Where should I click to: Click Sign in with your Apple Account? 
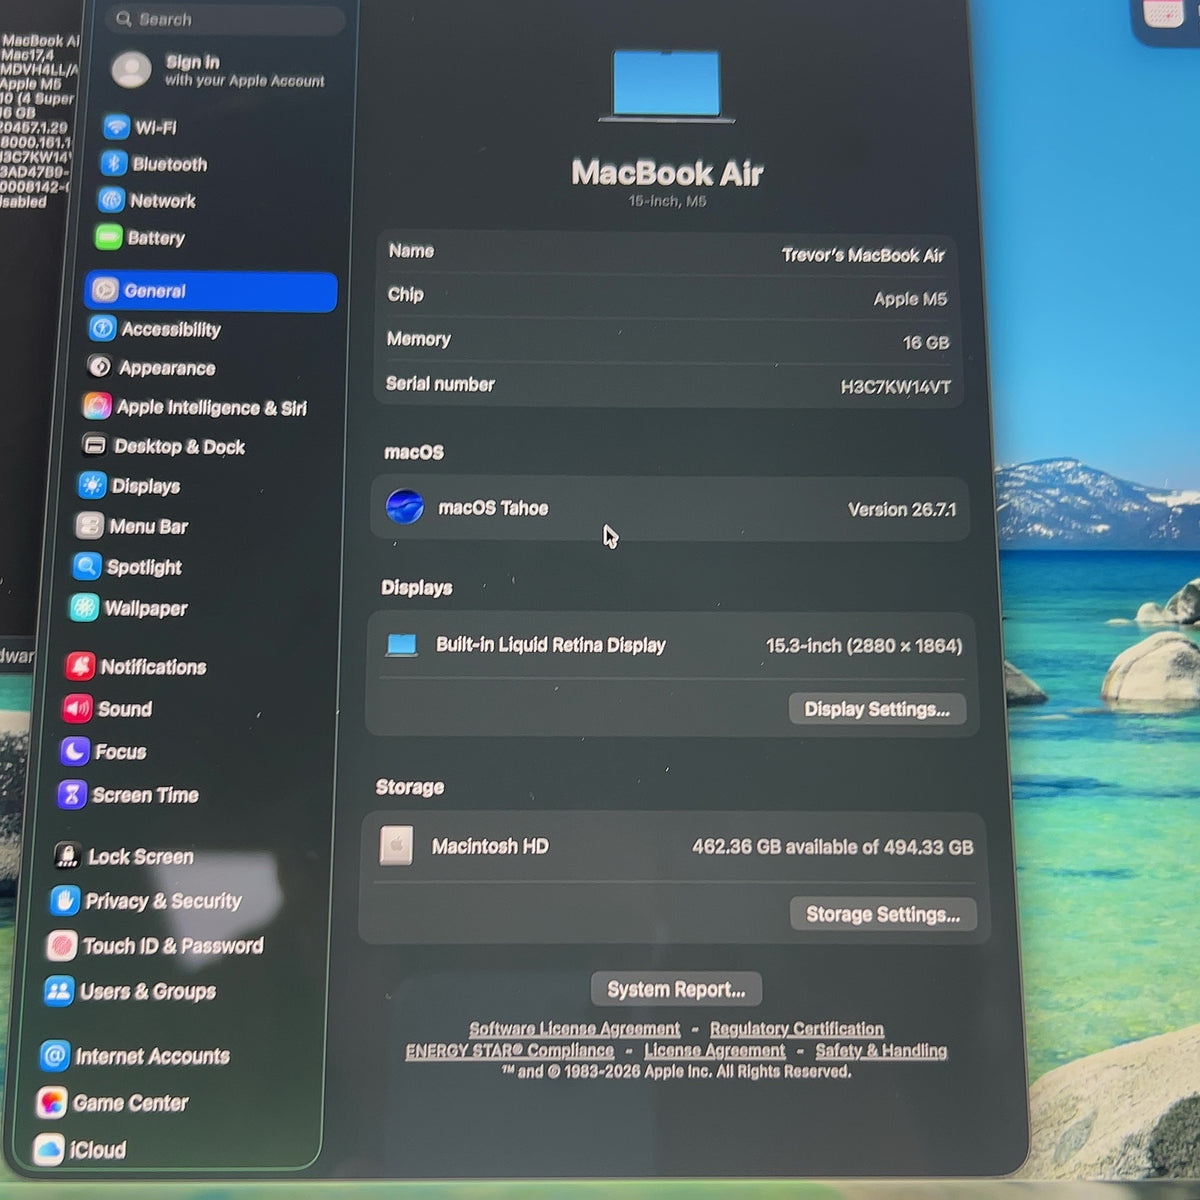[x=219, y=70]
